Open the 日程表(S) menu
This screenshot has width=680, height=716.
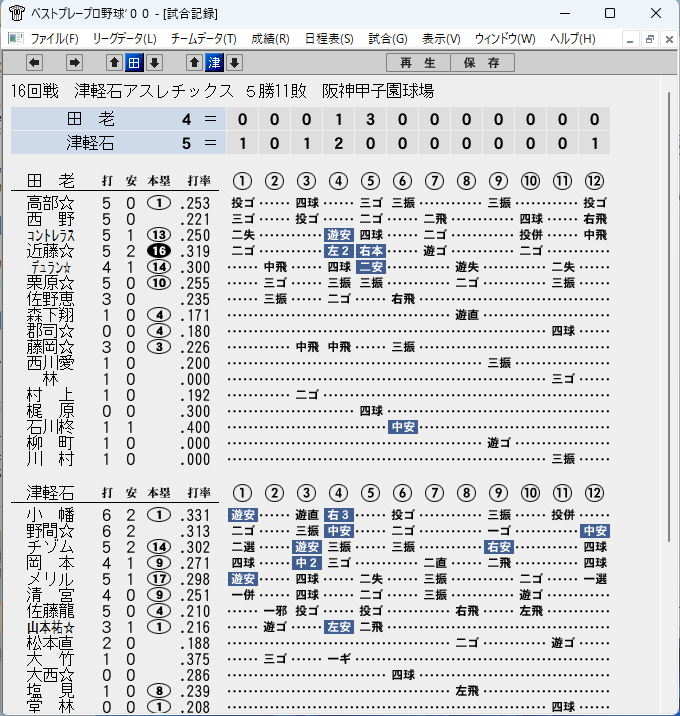[x=329, y=39]
